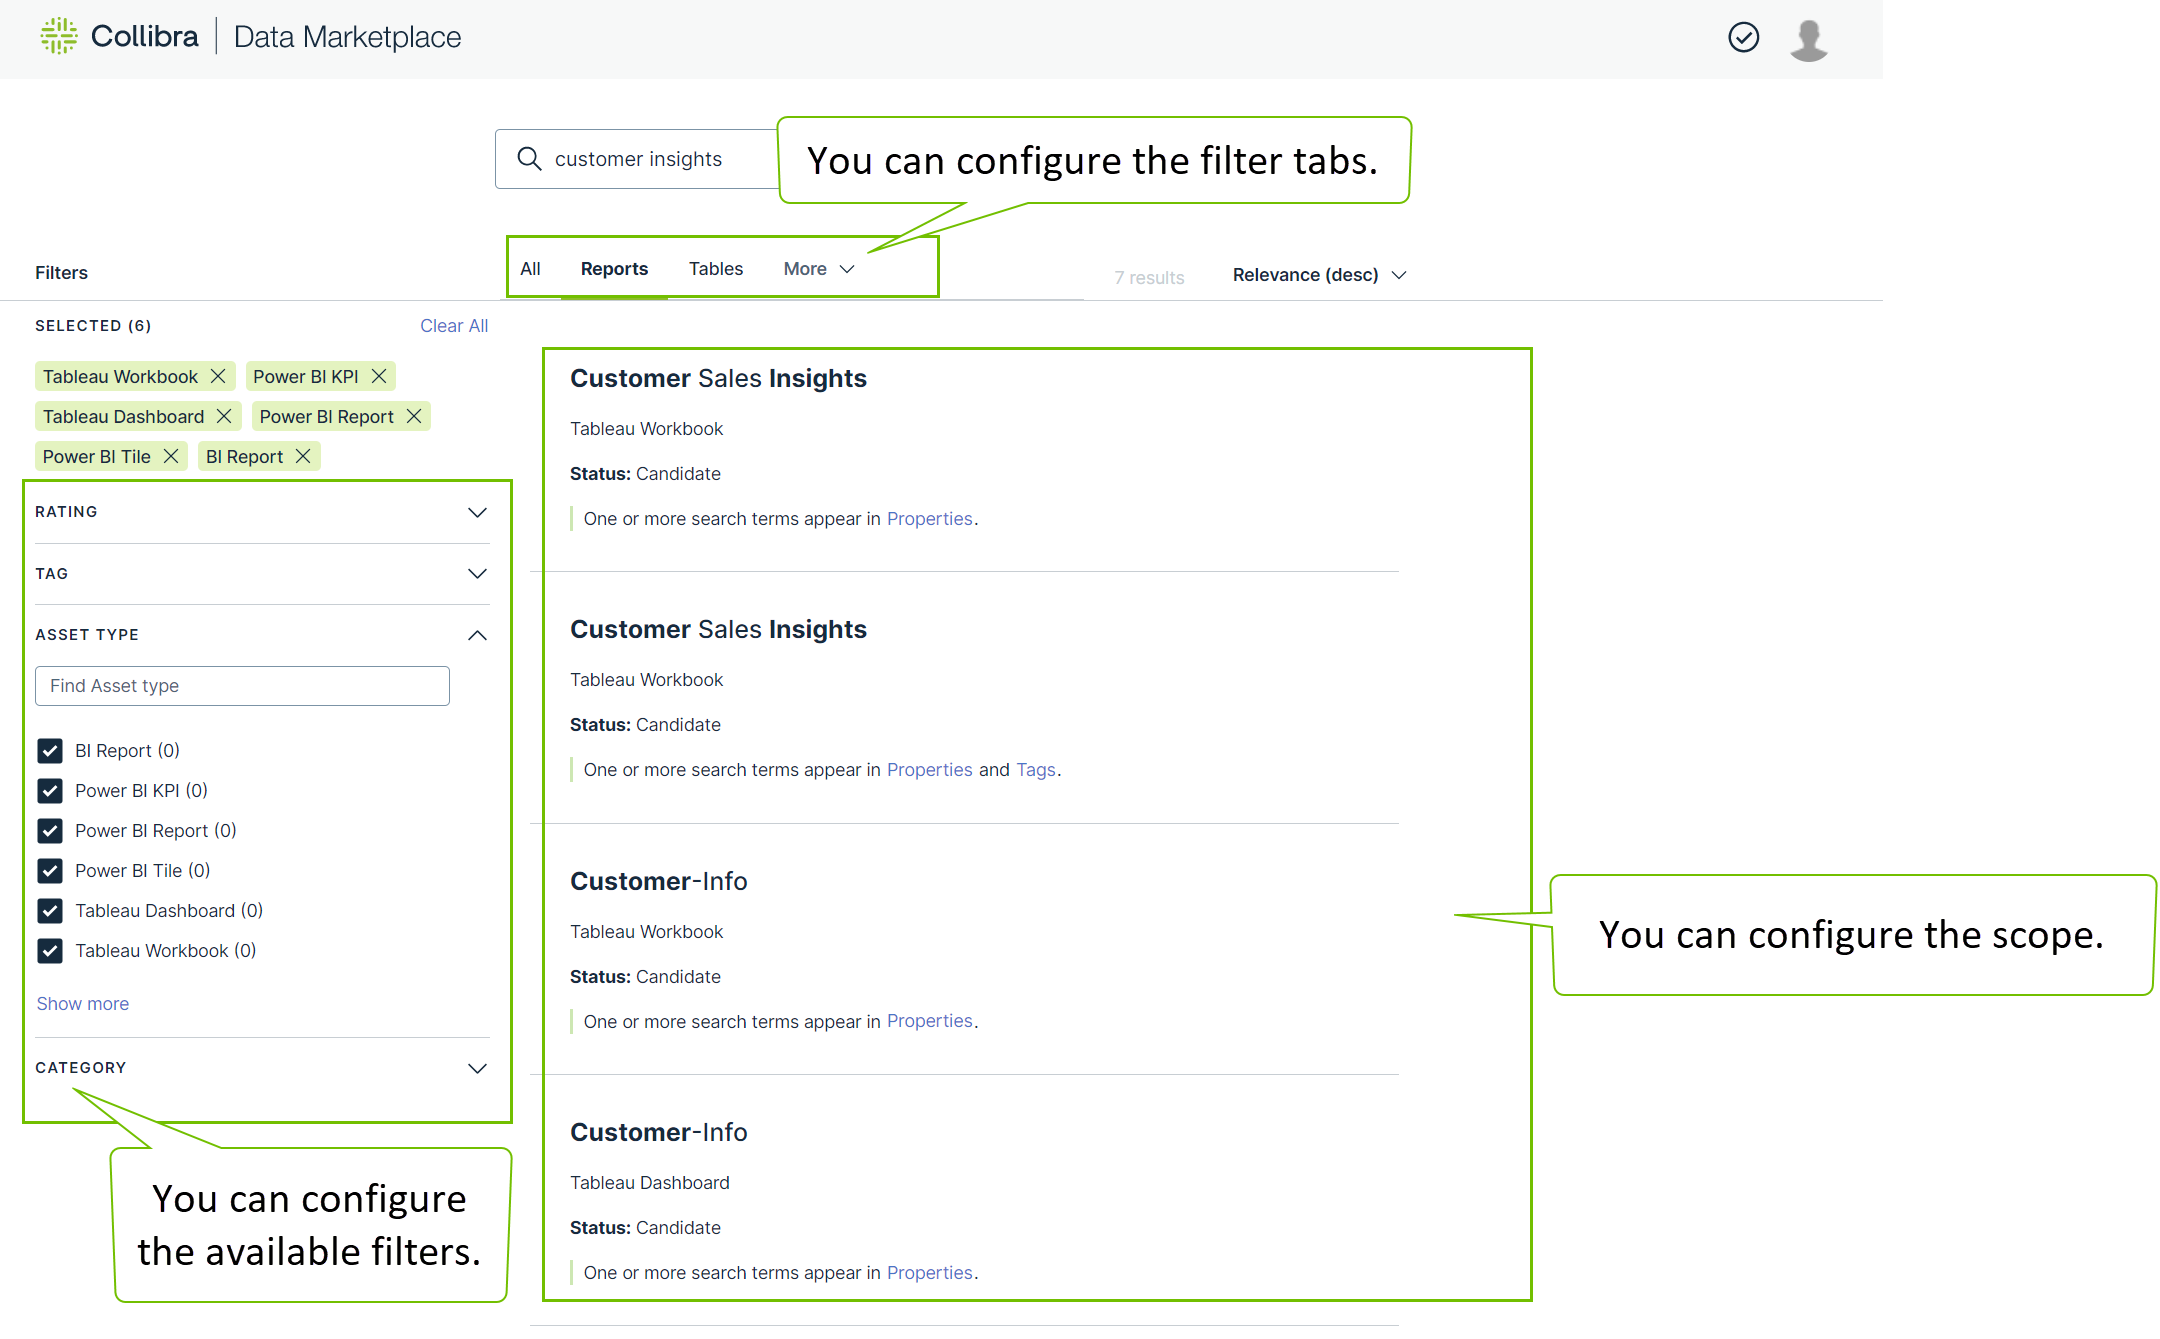This screenshot has width=2160, height=1339.
Task: Remove the Tableau Dashboard filter chip
Action: tap(224, 417)
